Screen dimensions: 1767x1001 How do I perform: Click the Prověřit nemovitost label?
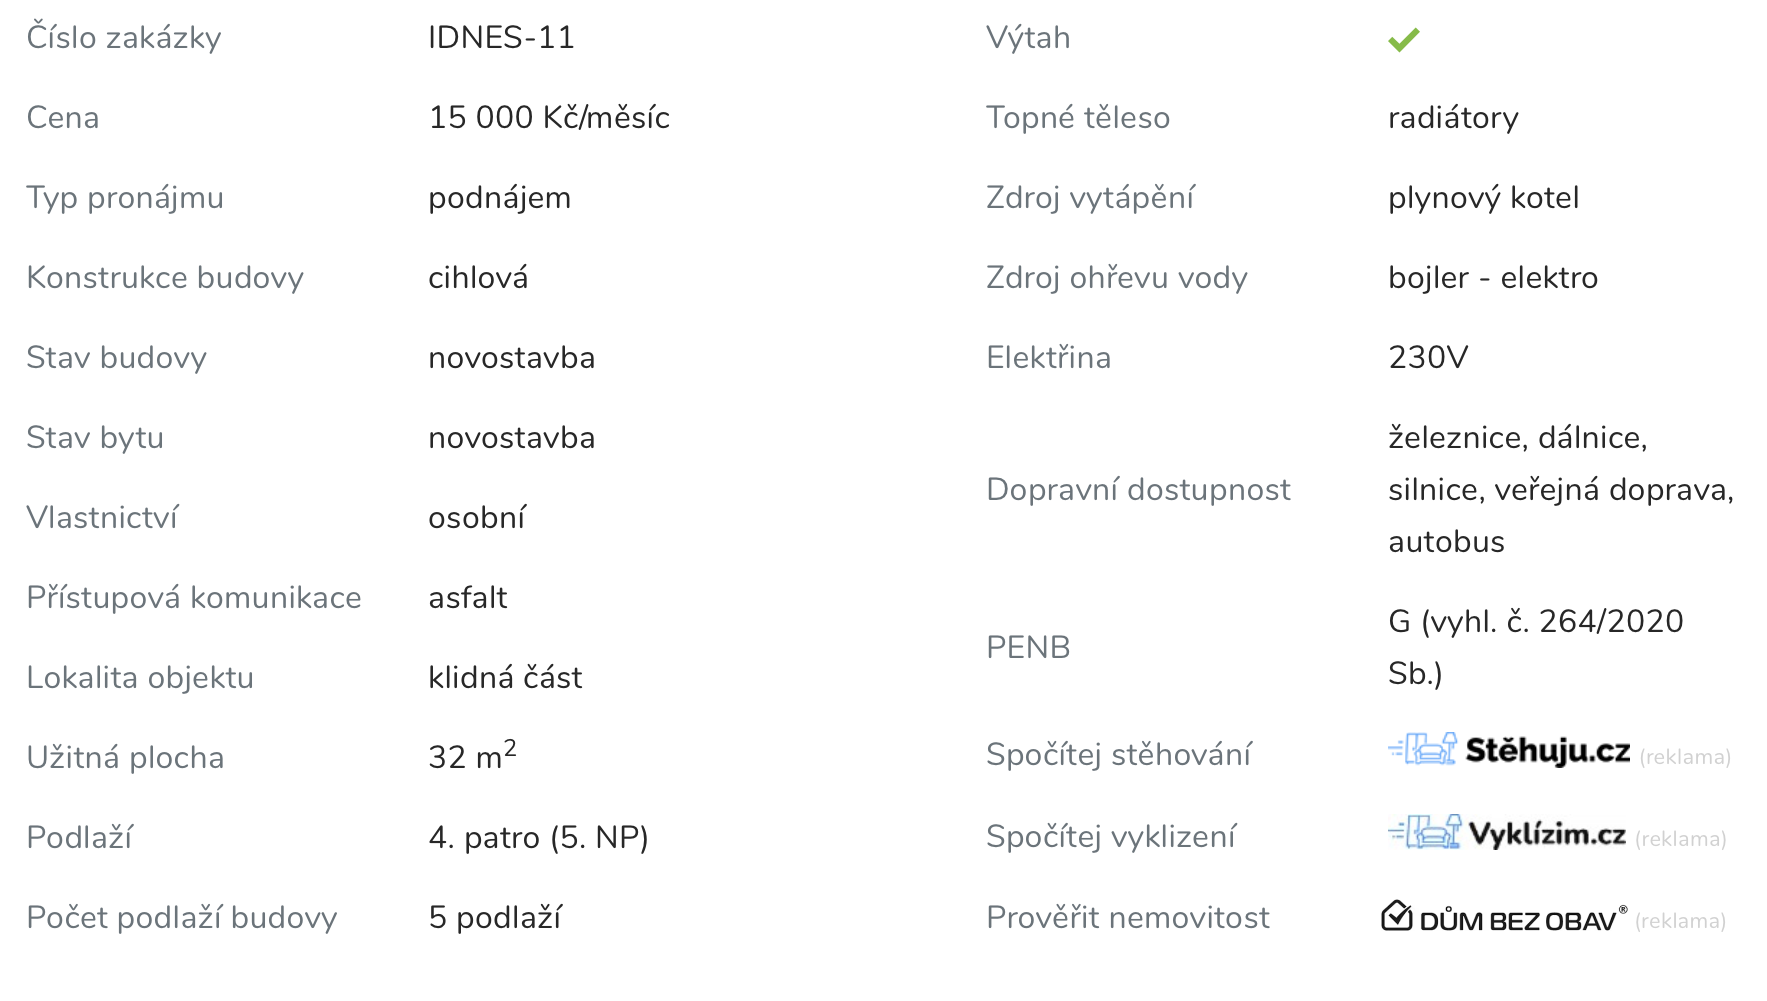click(1127, 918)
